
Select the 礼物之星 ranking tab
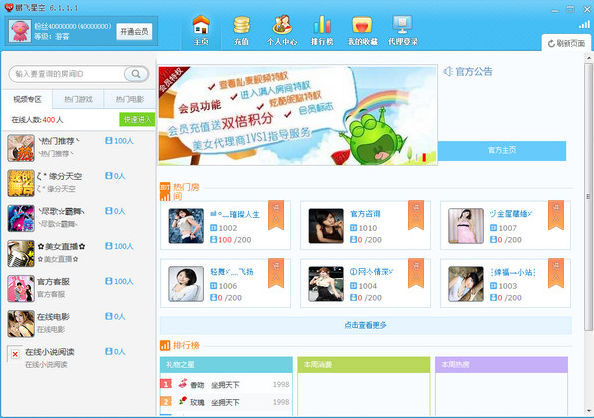point(226,365)
